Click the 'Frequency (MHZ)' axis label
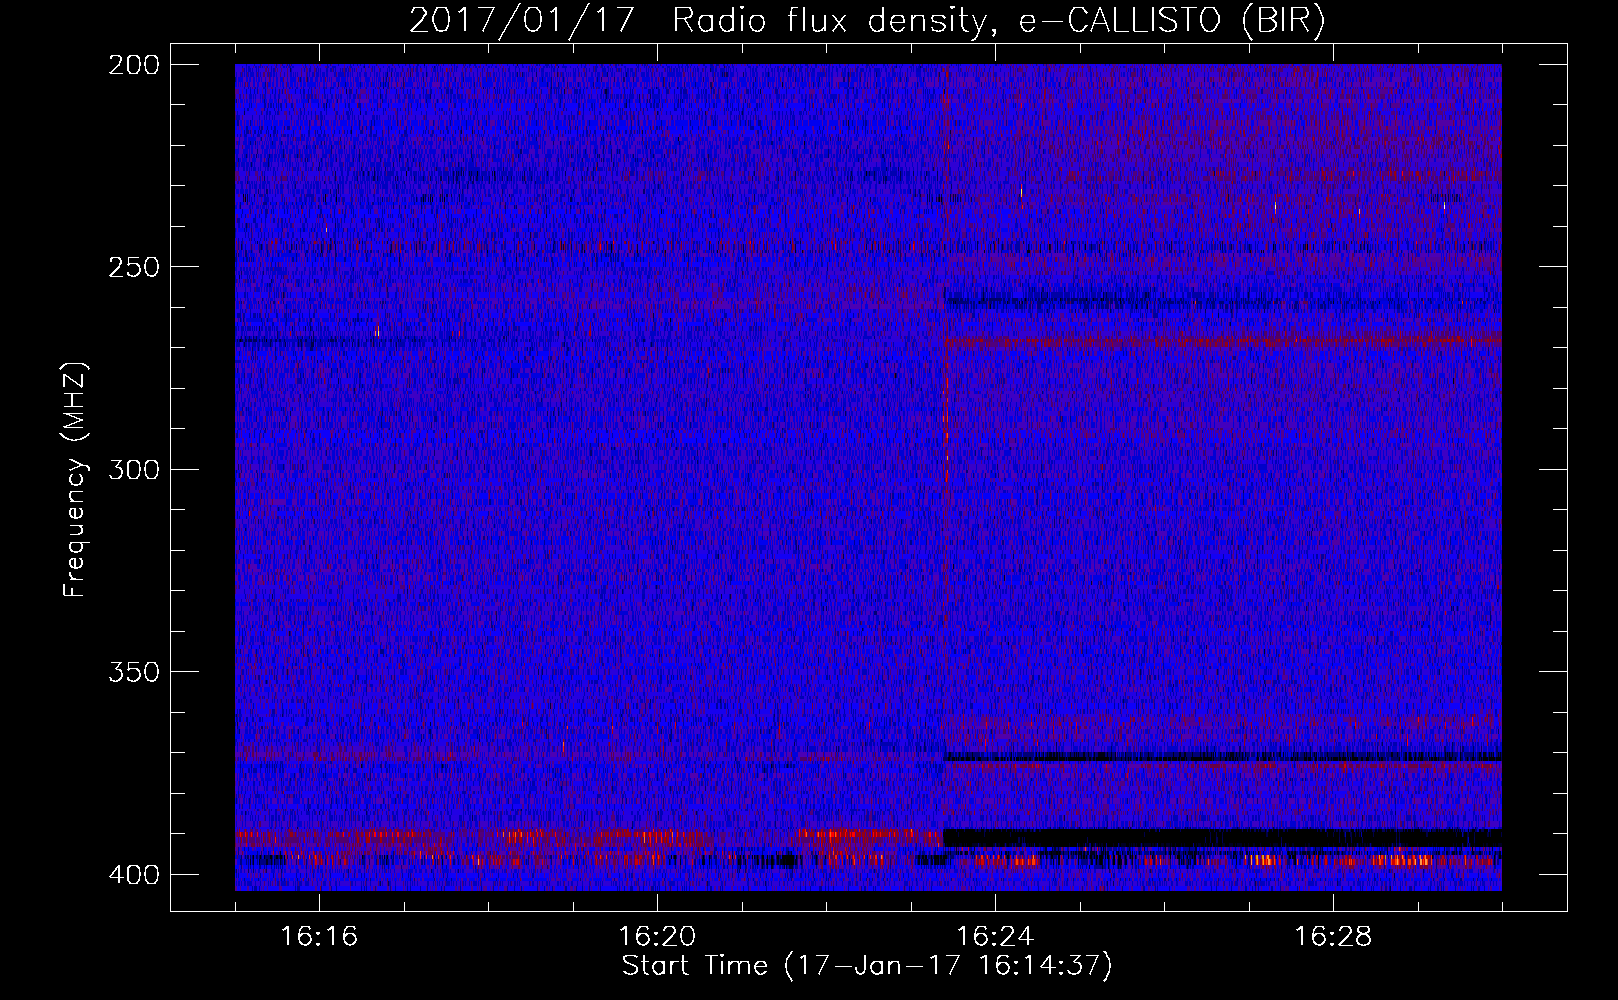This screenshot has height=1000, width=1618. [x=75, y=480]
